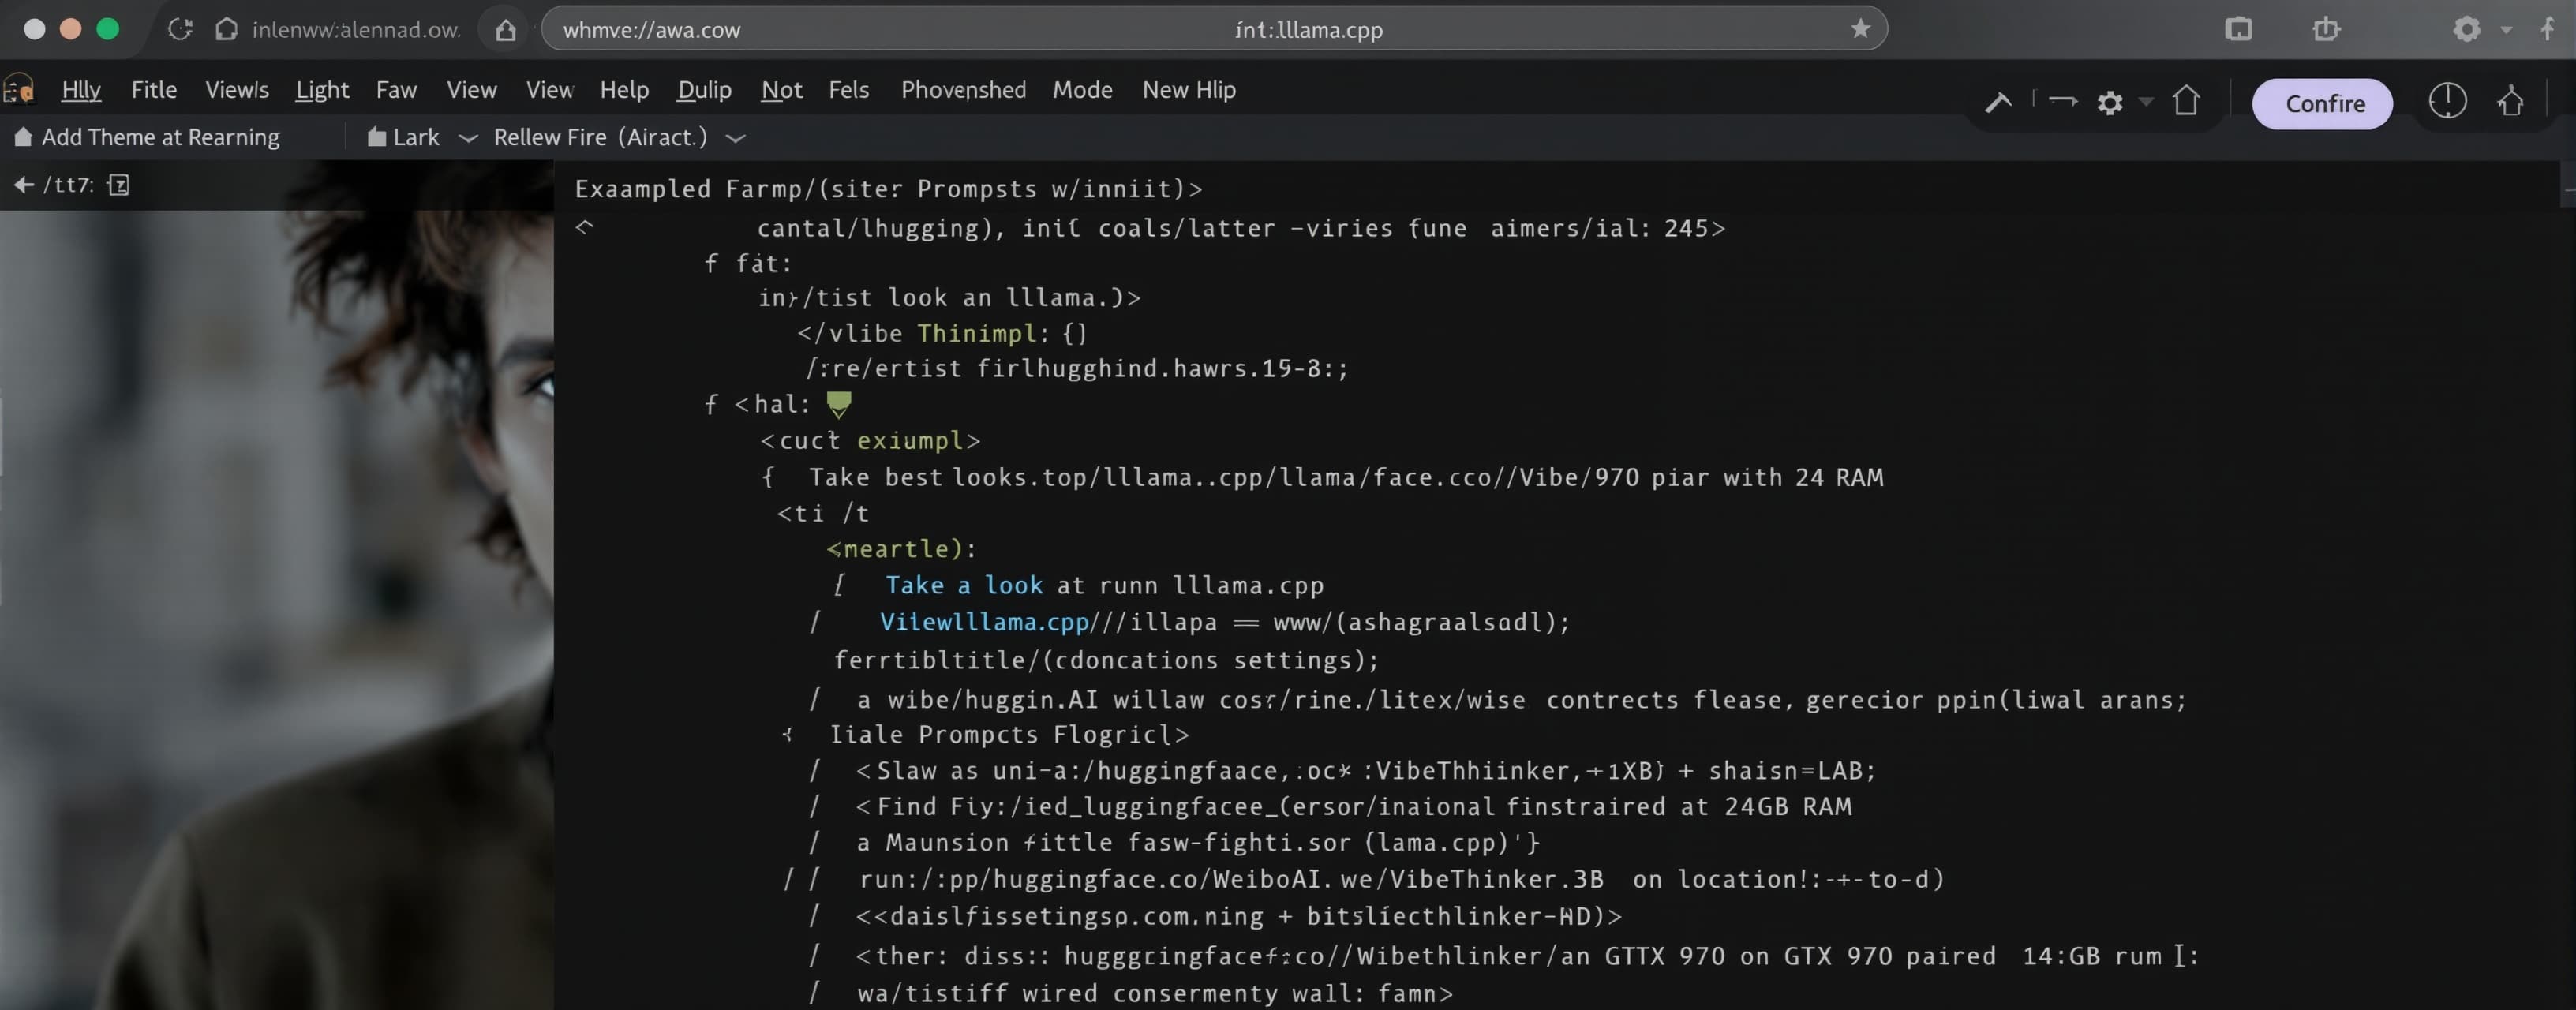Click the page info icon beside inlenww:alennad.ow
2576x1010 pixels.
coord(227,29)
